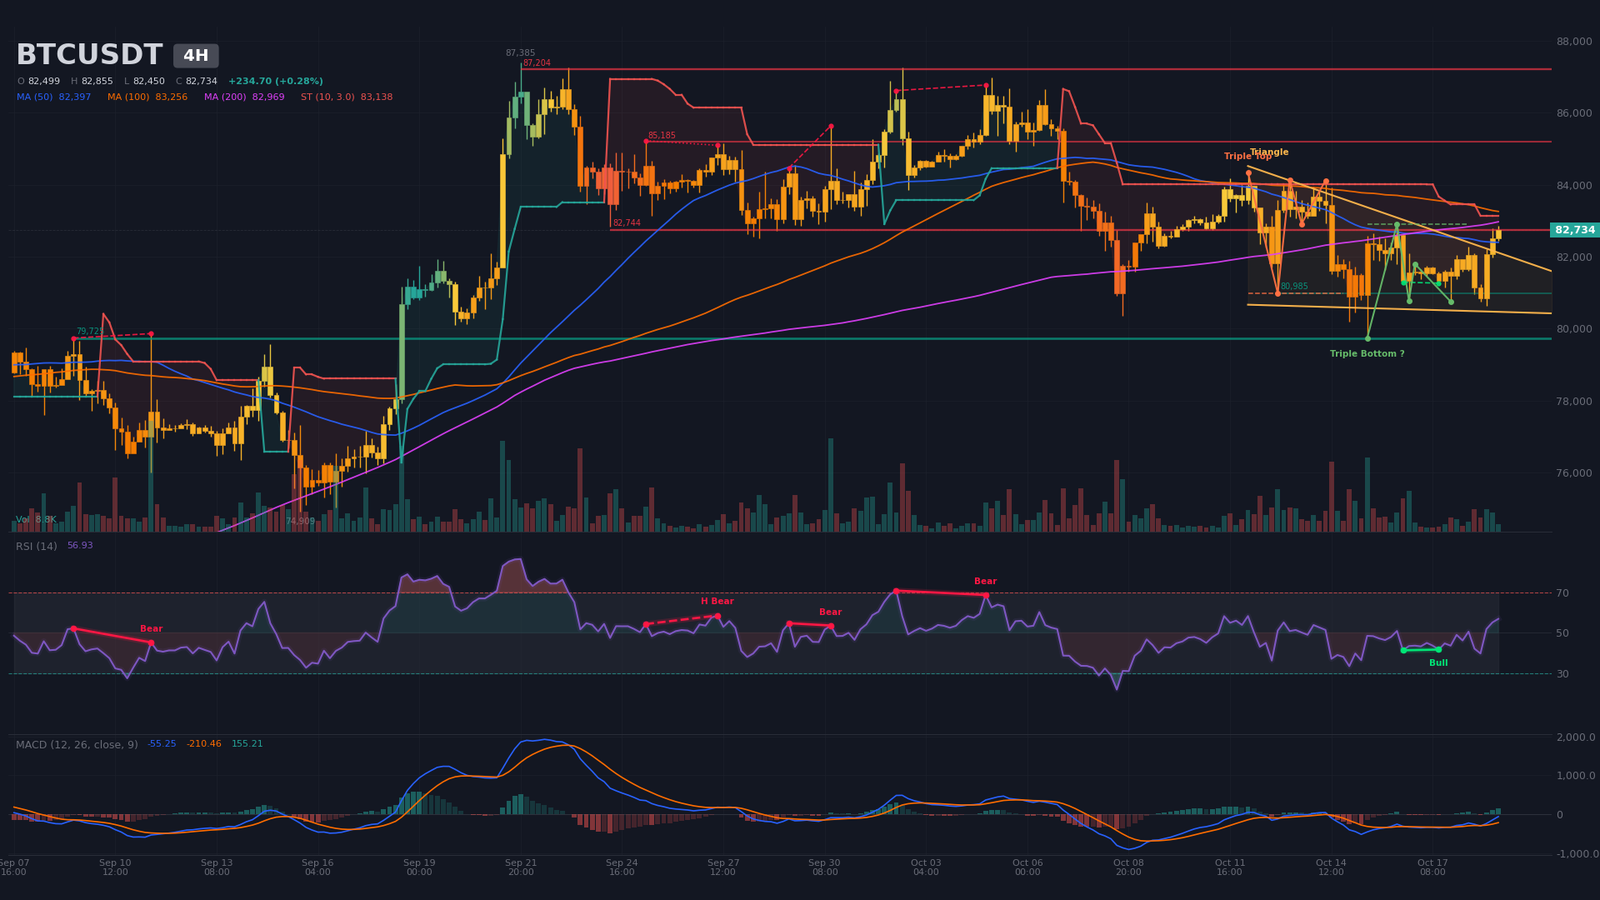1600x900 pixels.
Task: Click the 87,385 peak price label
Action: [x=520, y=53]
